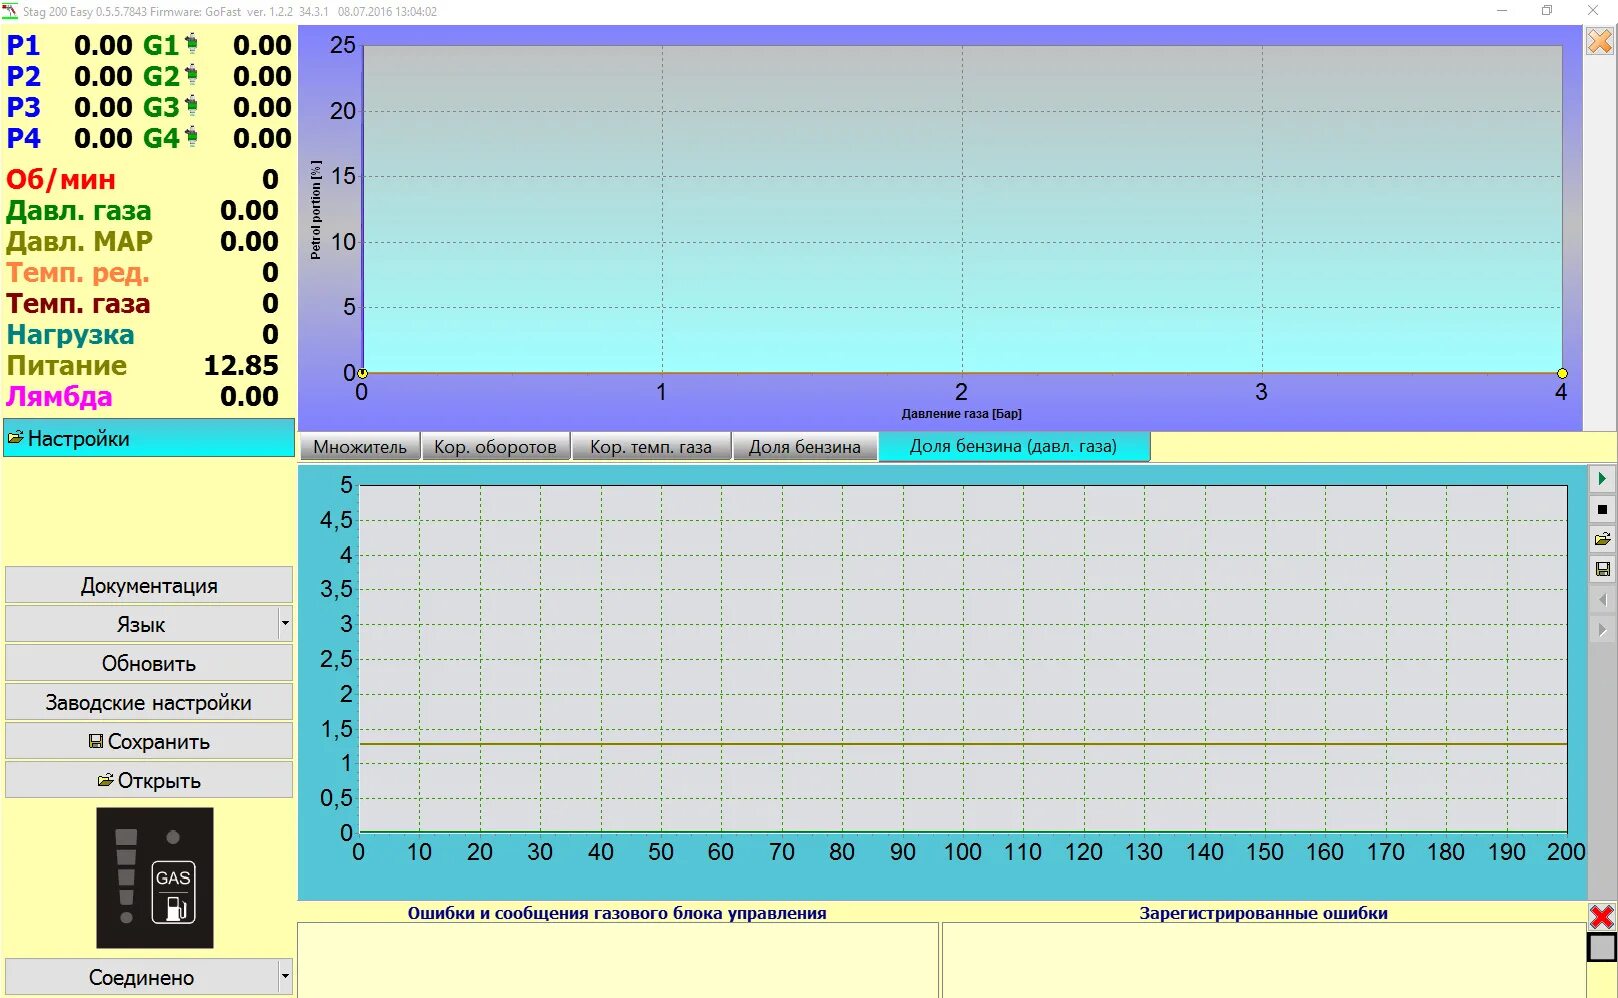Click the fuel switch status LED
The height and width of the screenshot is (998, 1618).
pyautogui.click(x=173, y=837)
